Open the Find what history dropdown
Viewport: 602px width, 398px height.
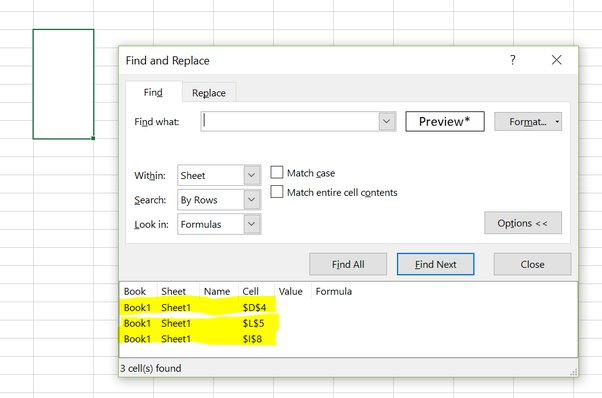(x=387, y=122)
